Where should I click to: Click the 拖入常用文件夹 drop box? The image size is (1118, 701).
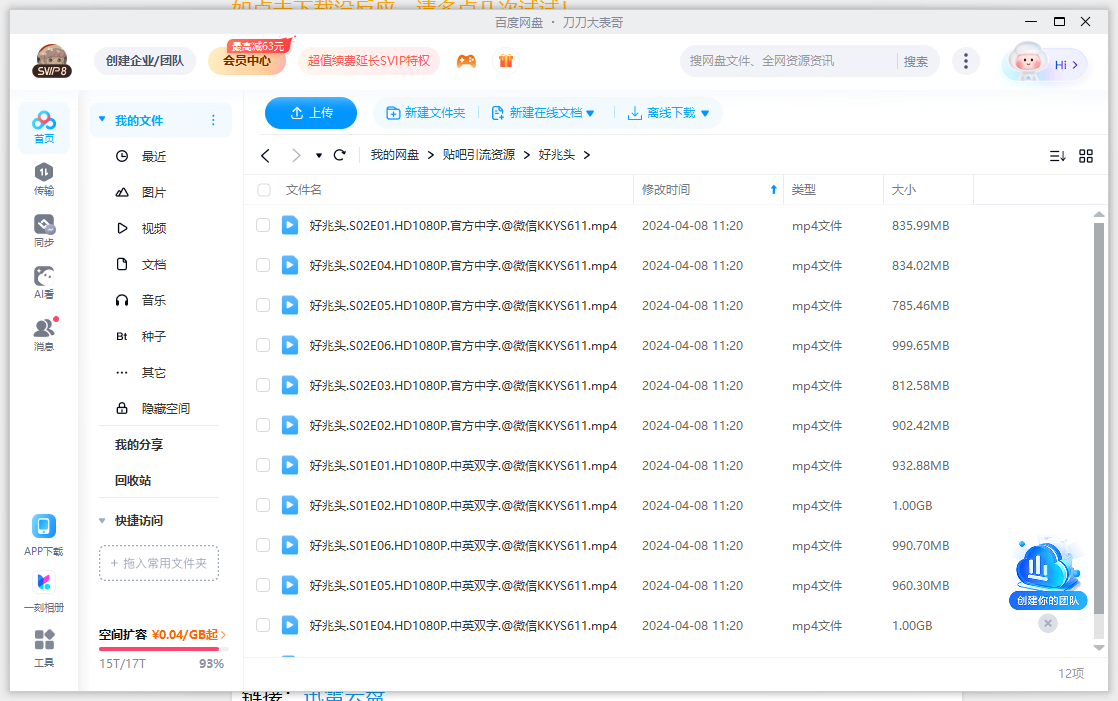click(159, 563)
